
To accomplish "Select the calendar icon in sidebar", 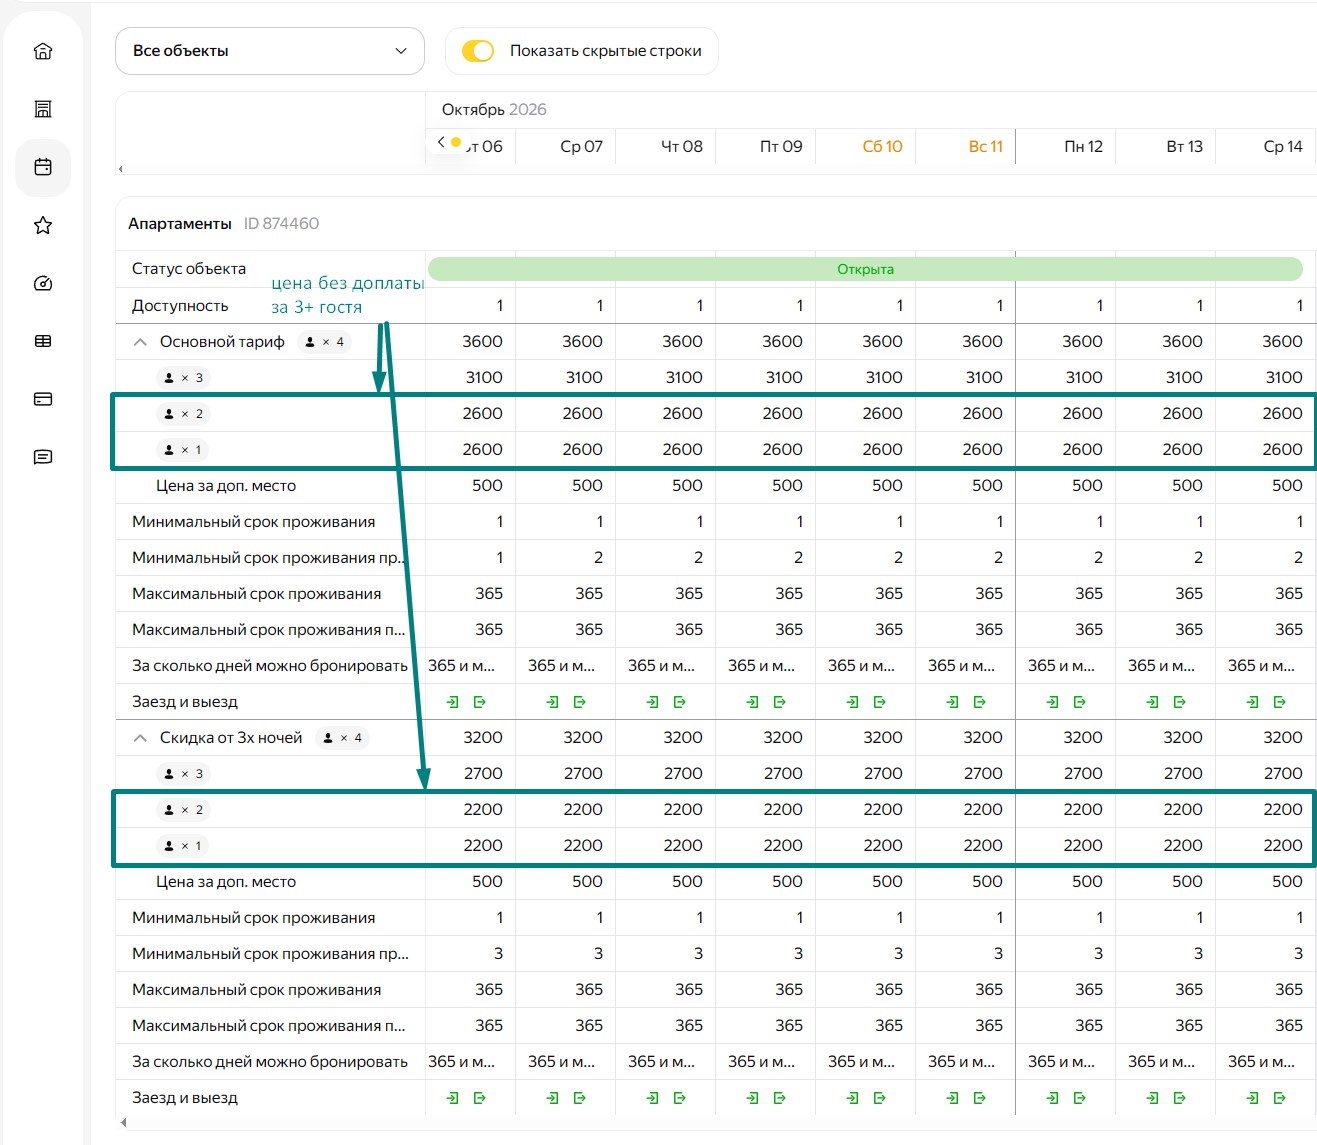I will pyautogui.click(x=43, y=167).
